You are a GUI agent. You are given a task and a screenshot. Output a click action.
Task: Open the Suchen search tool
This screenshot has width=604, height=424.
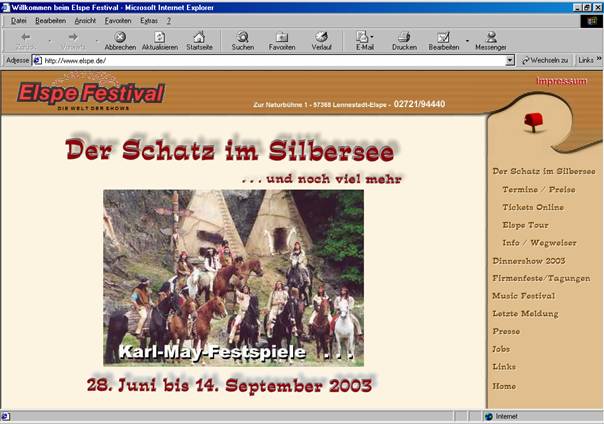coord(243,40)
